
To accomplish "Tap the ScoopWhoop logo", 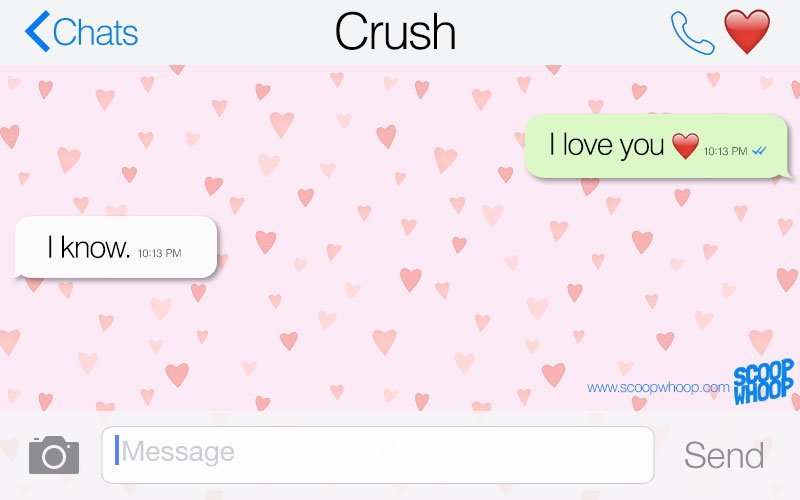I will [764, 382].
